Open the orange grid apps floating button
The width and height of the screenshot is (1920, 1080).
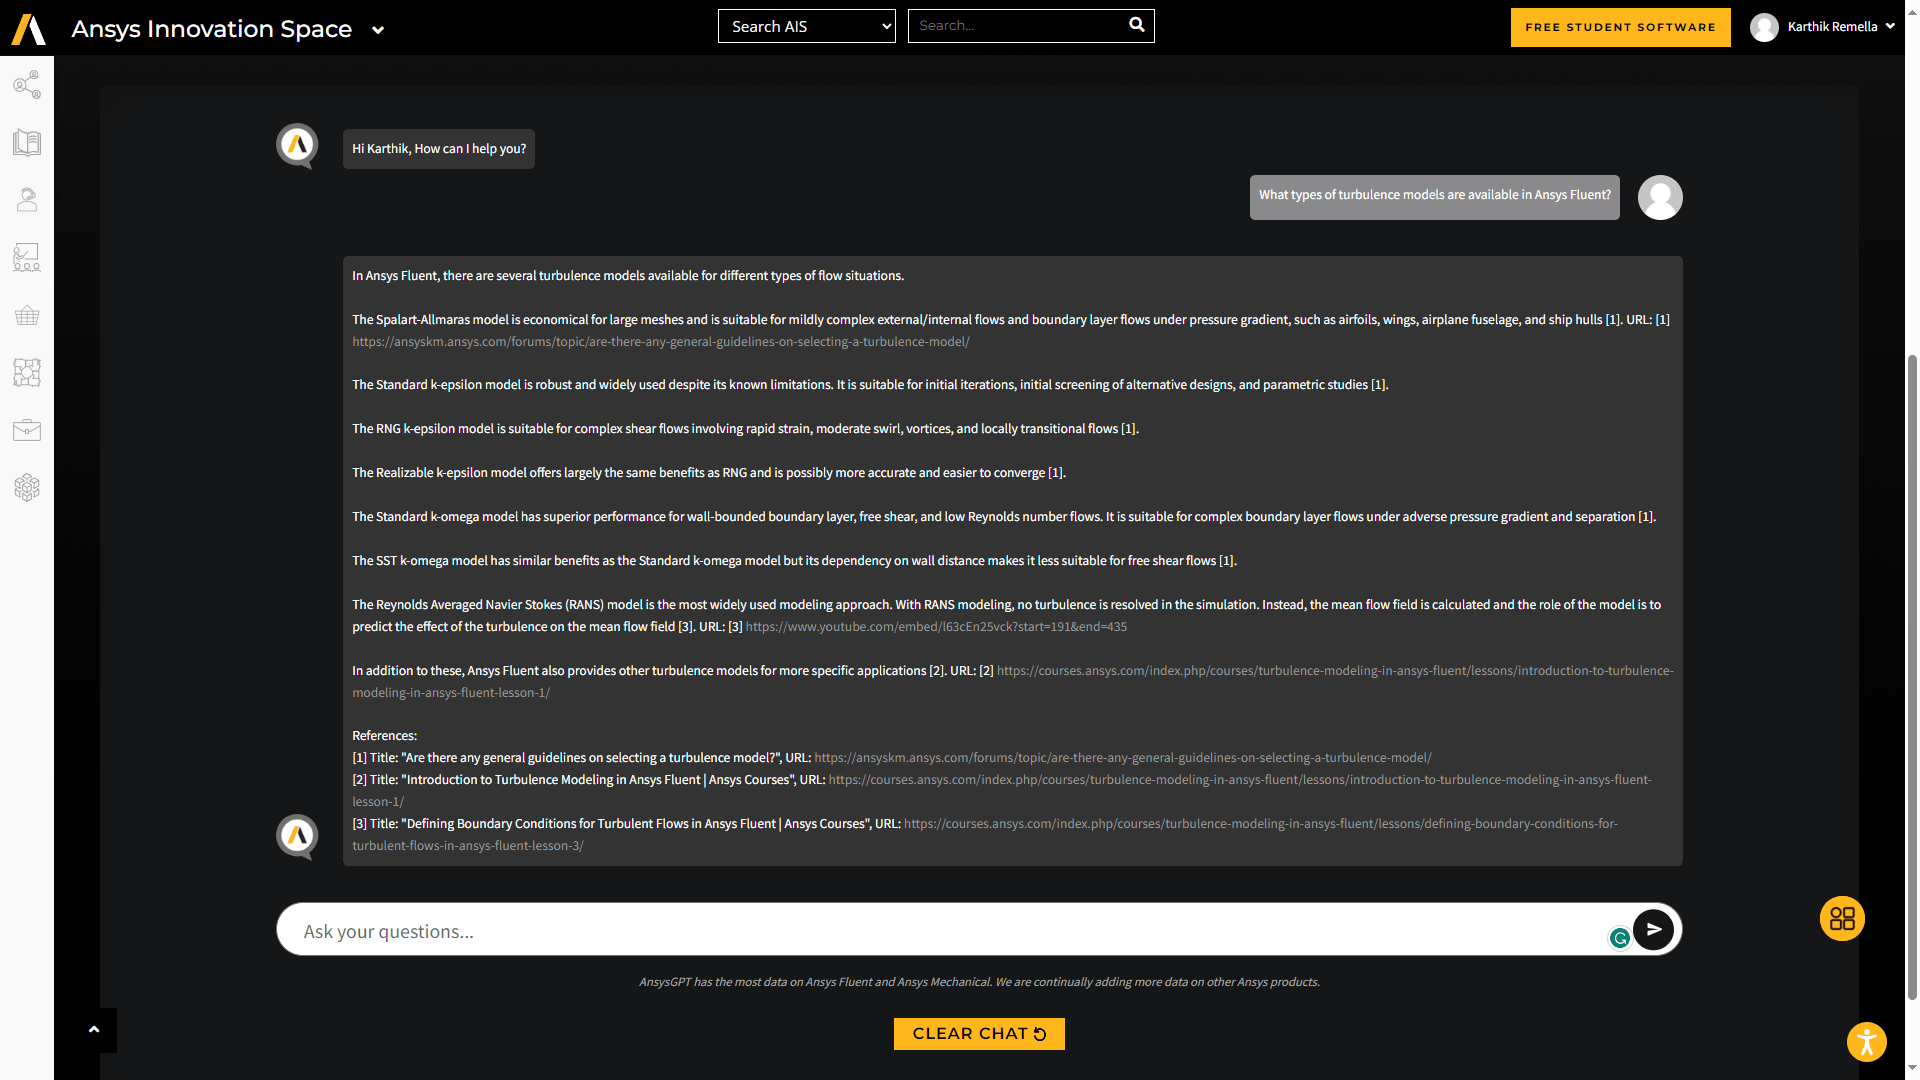(x=1842, y=918)
